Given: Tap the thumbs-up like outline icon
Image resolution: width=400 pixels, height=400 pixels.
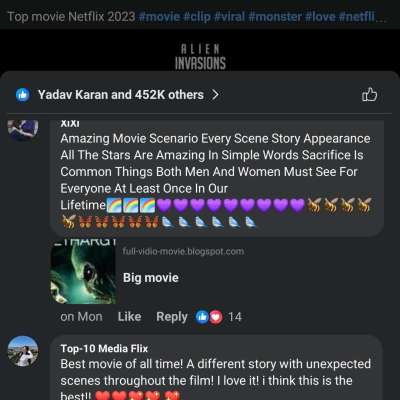Looking at the screenshot, I should [x=369, y=95].
